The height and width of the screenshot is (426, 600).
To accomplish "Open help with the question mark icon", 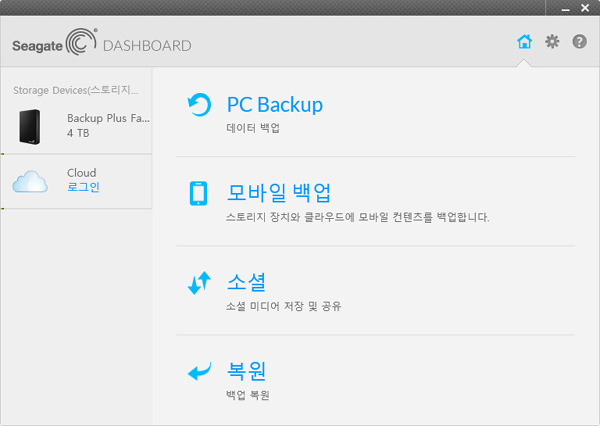I will [x=579, y=41].
